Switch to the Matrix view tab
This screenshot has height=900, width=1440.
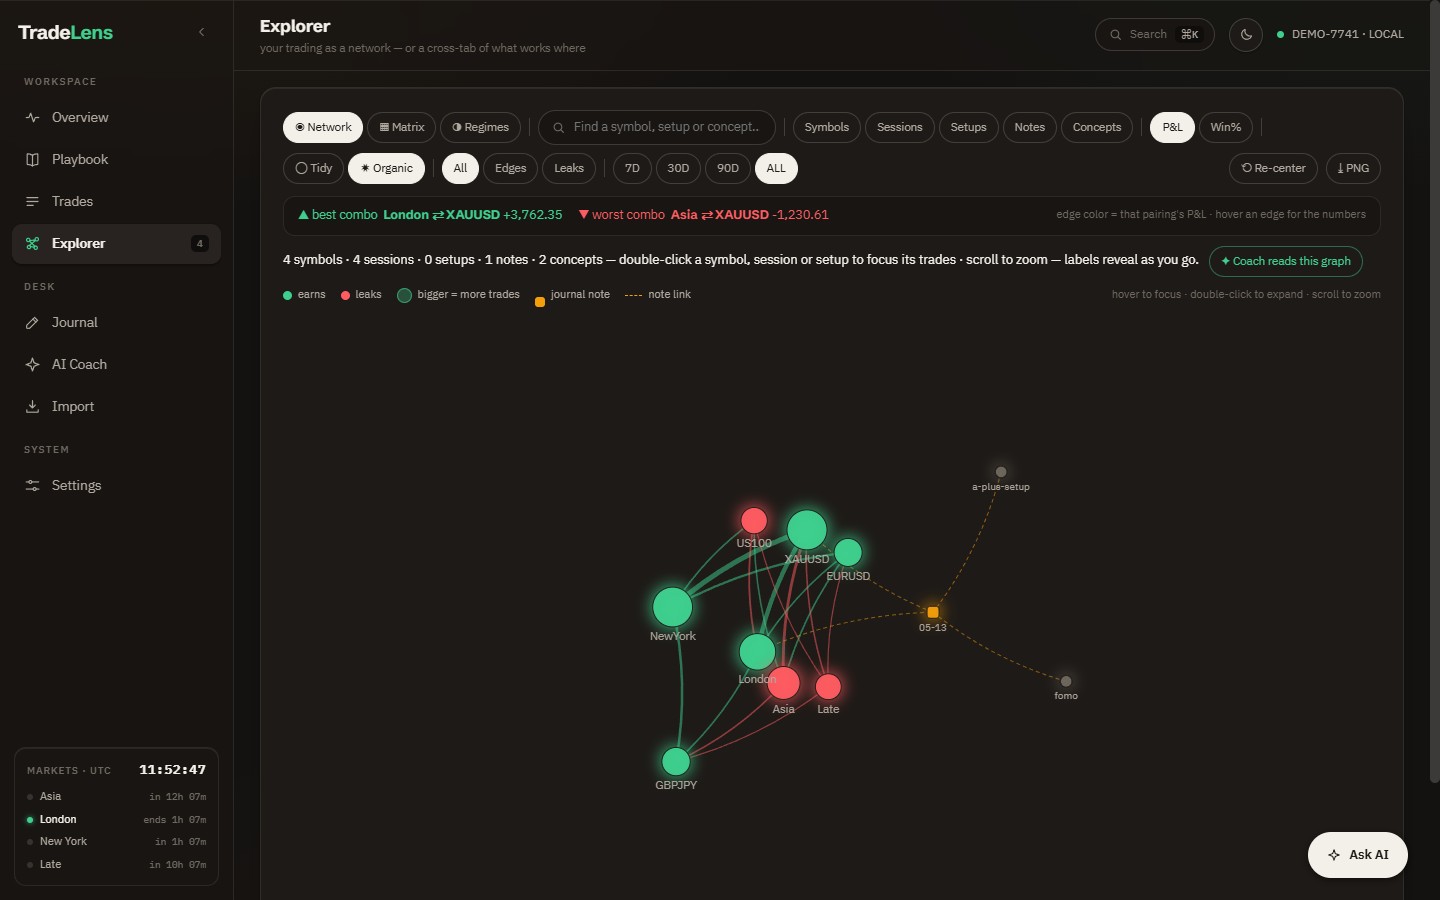[401, 127]
